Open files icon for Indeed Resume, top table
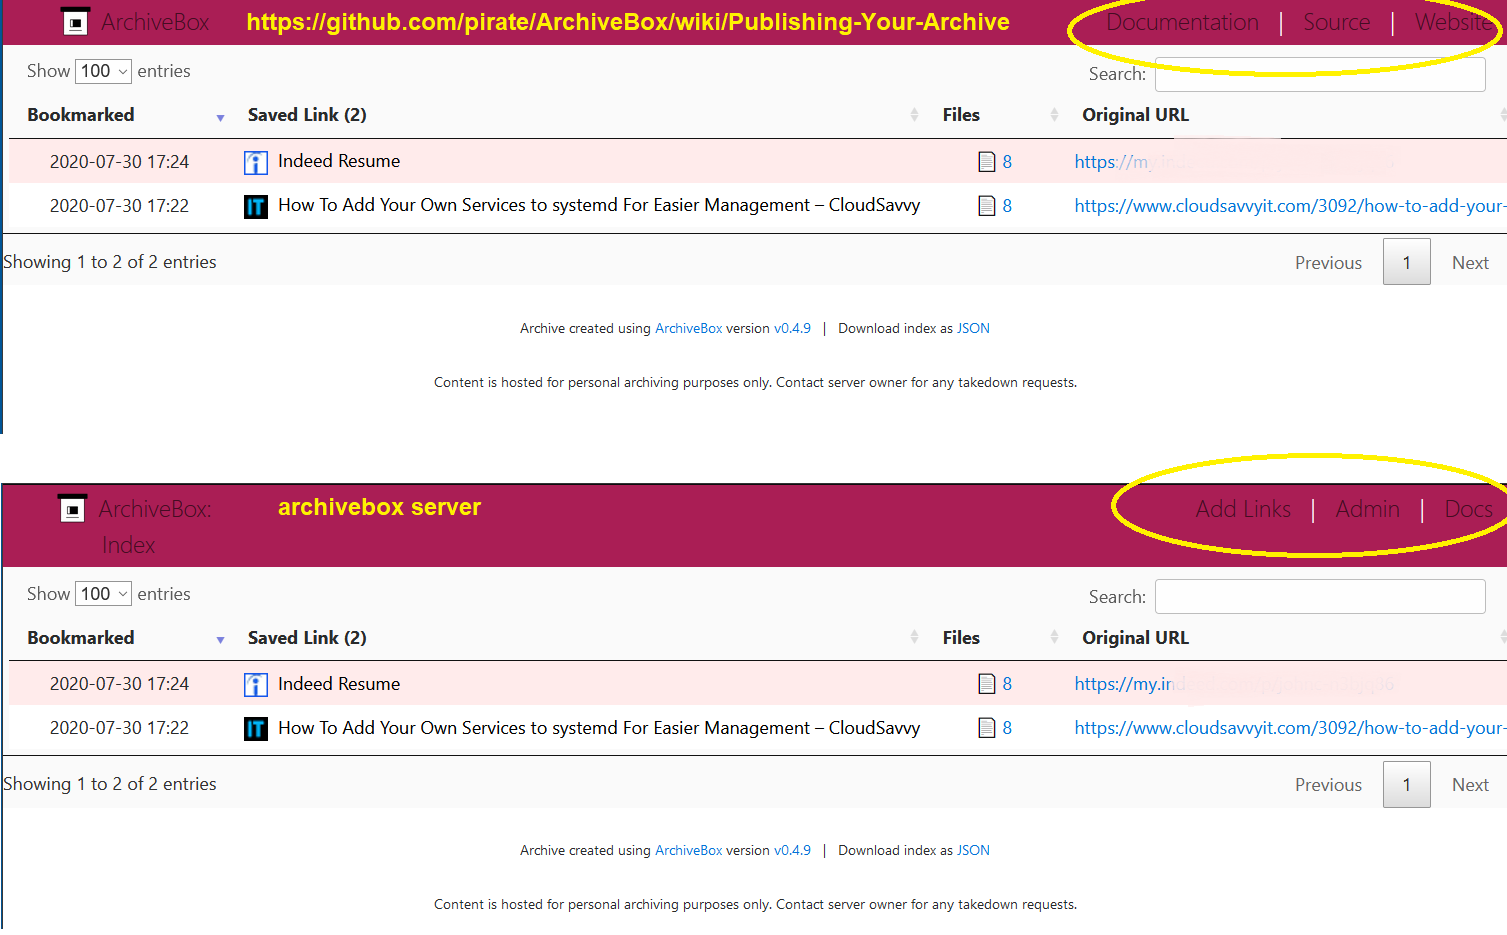This screenshot has width=1507, height=935. click(987, 162)
